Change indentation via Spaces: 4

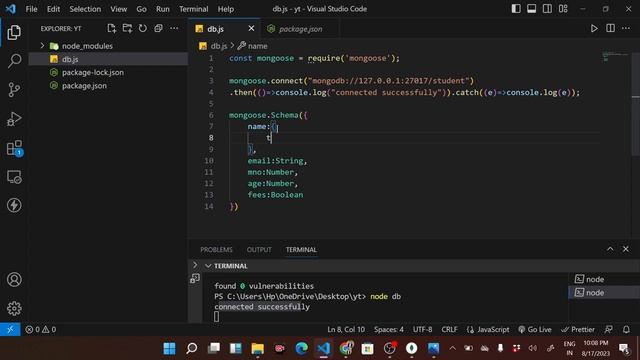coord(389,329)
